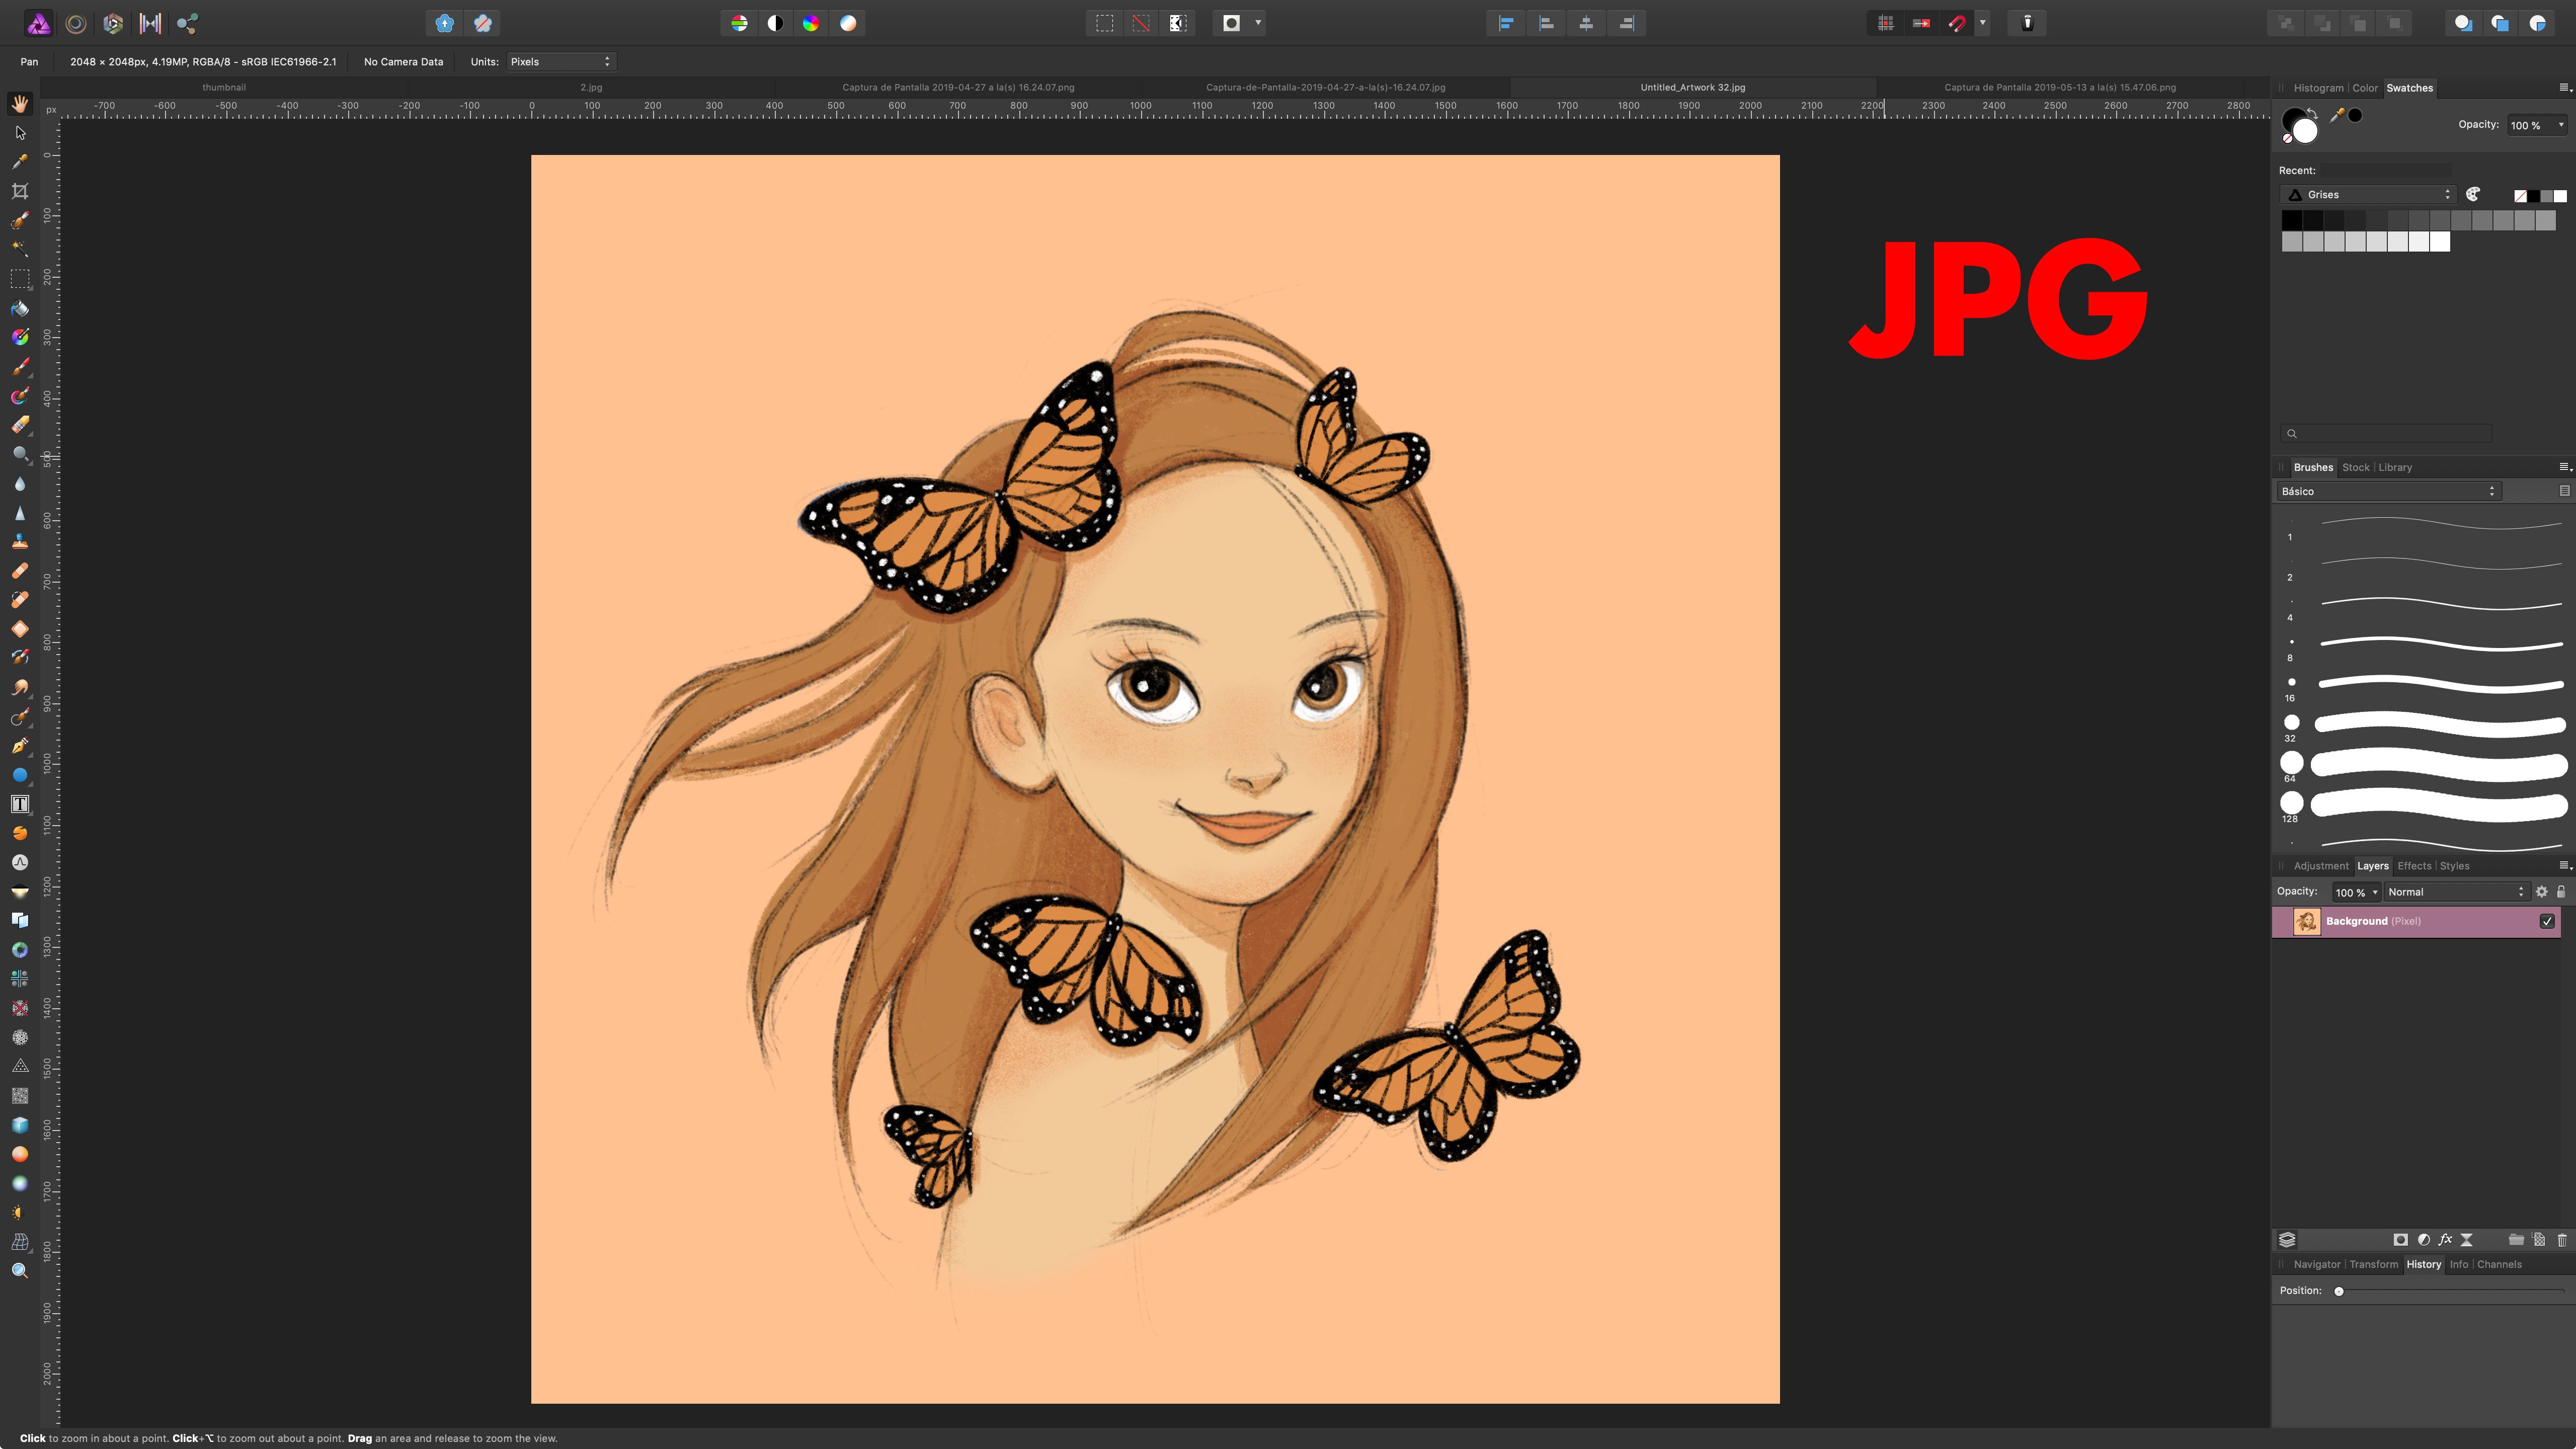Screen dimensions: 2576x1449
Task: Select the Clone Brush stamp tool
Action: click(x=20, y=542)
